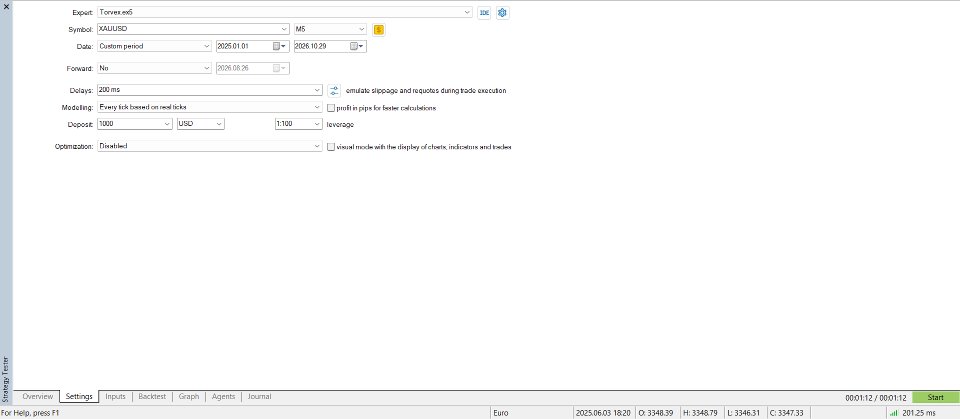Click the L: 3346.31 status value
The height and width of the screenshot is (419, 960).
pyautogui.click(x=744, y=413)
